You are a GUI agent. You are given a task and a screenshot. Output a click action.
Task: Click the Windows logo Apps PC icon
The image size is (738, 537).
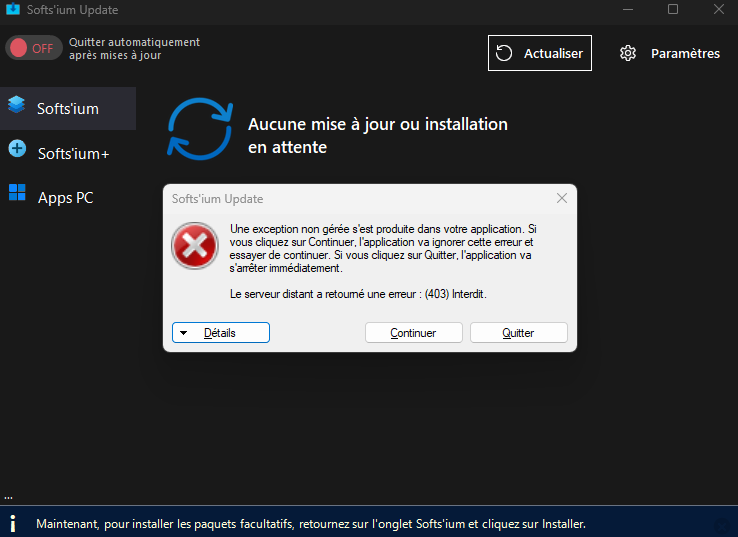tap(17, 192)
